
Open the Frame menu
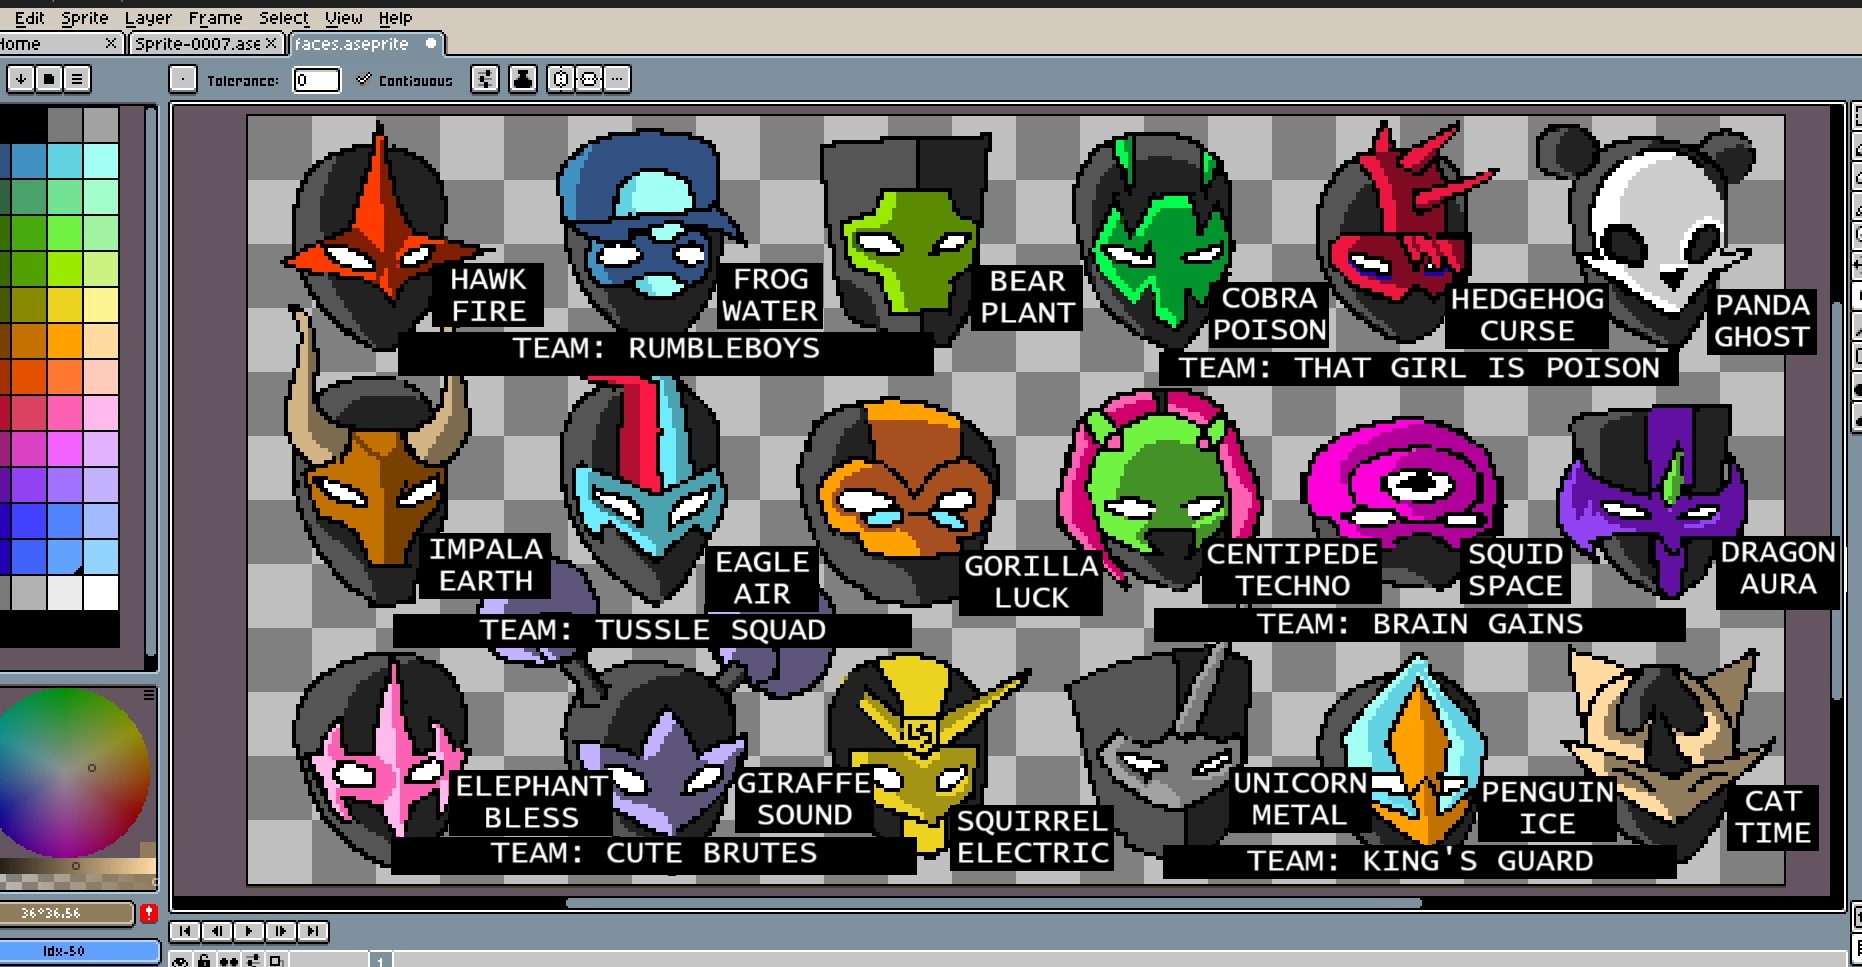(x=215, y=18)
